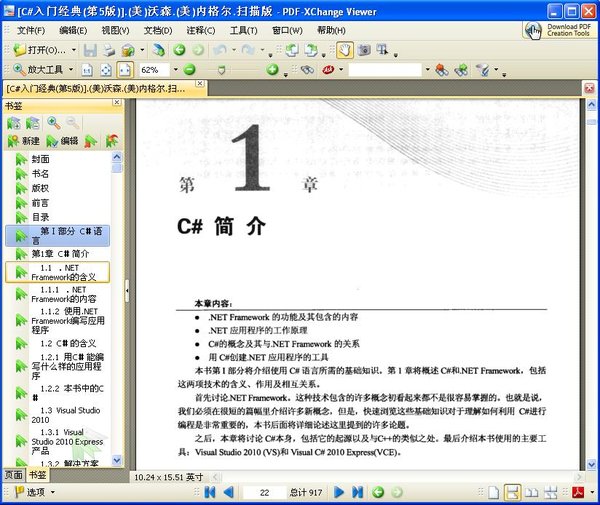Open the scan icon dropdown arrow

pyautogui.click(x=142, y=50)
